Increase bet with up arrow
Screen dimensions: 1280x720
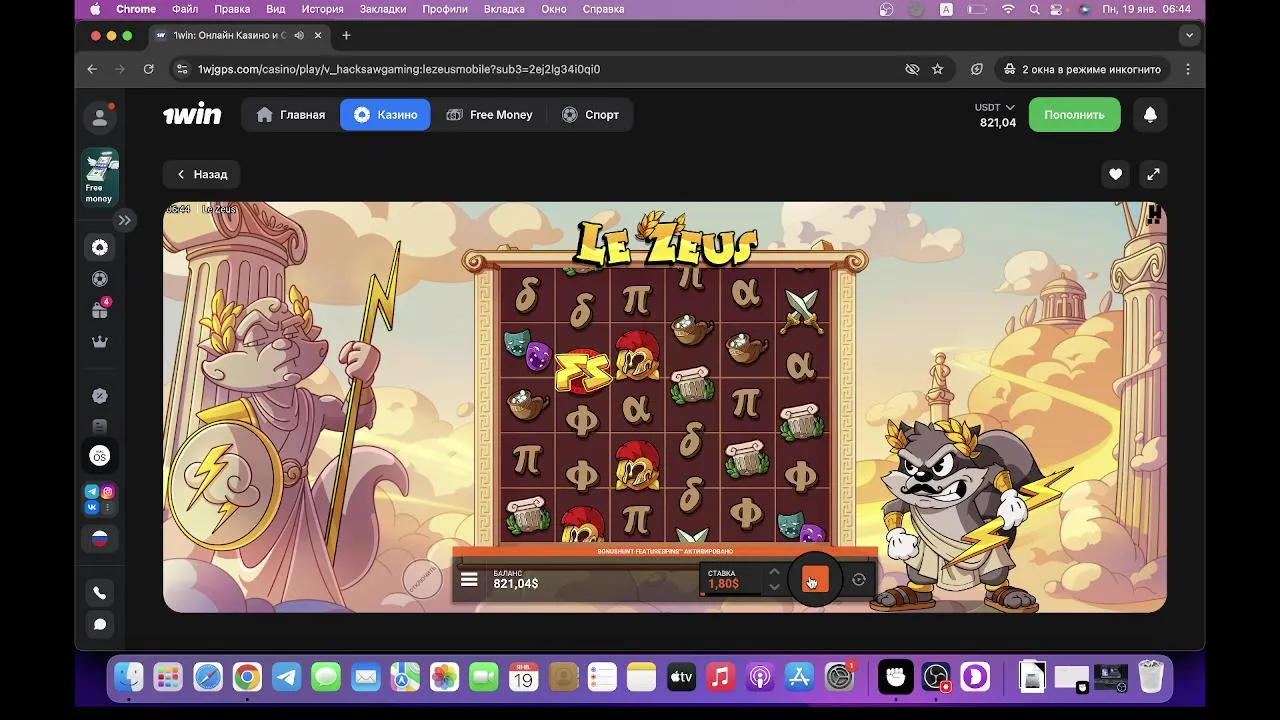(773, 572)
